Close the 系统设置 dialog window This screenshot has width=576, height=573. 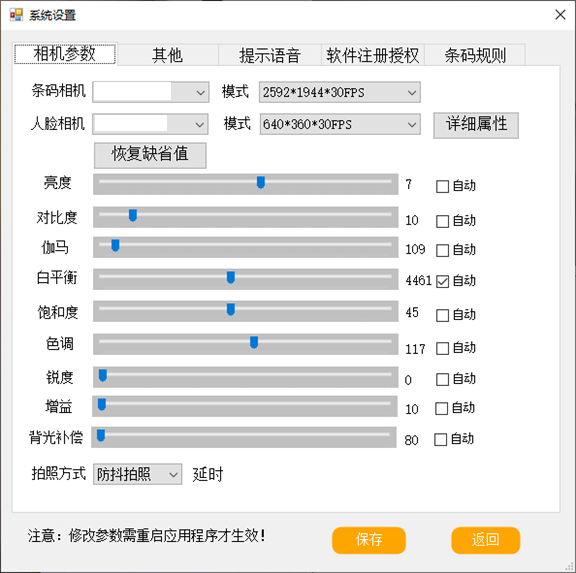(x=560, y=15)
